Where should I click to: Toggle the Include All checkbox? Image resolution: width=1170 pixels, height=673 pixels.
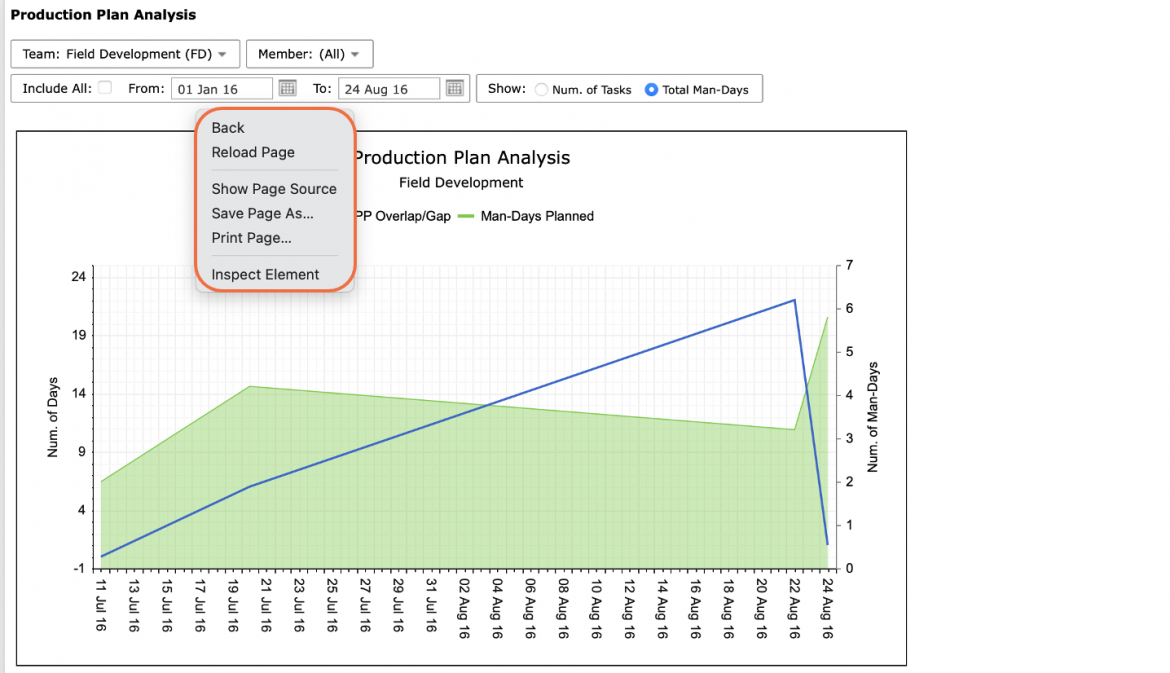tap(105, 87)
